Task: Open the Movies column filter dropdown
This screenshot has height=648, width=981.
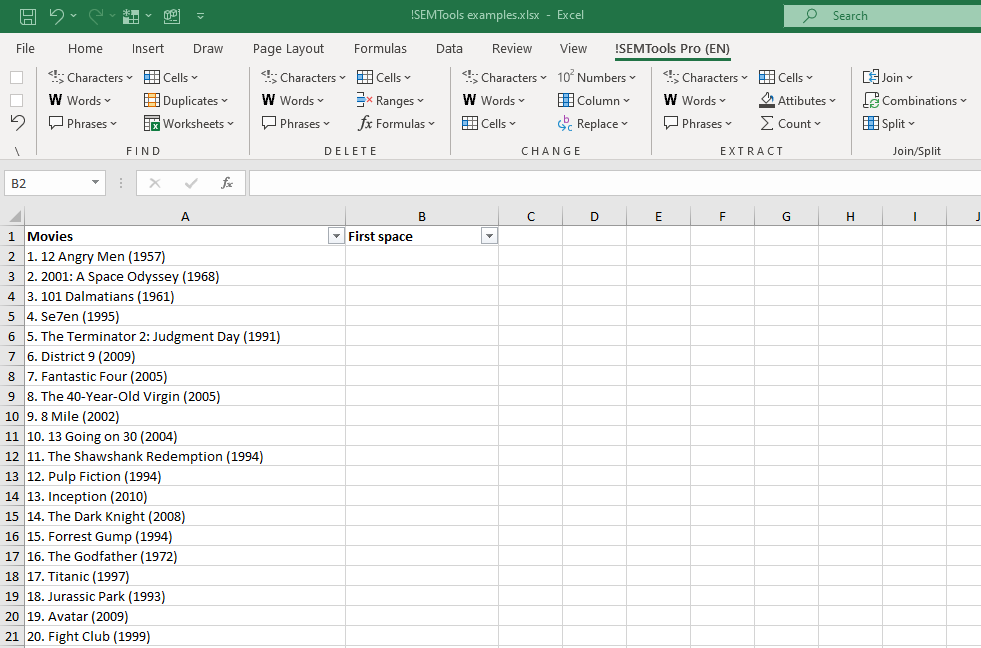Action: pos(336,236)
